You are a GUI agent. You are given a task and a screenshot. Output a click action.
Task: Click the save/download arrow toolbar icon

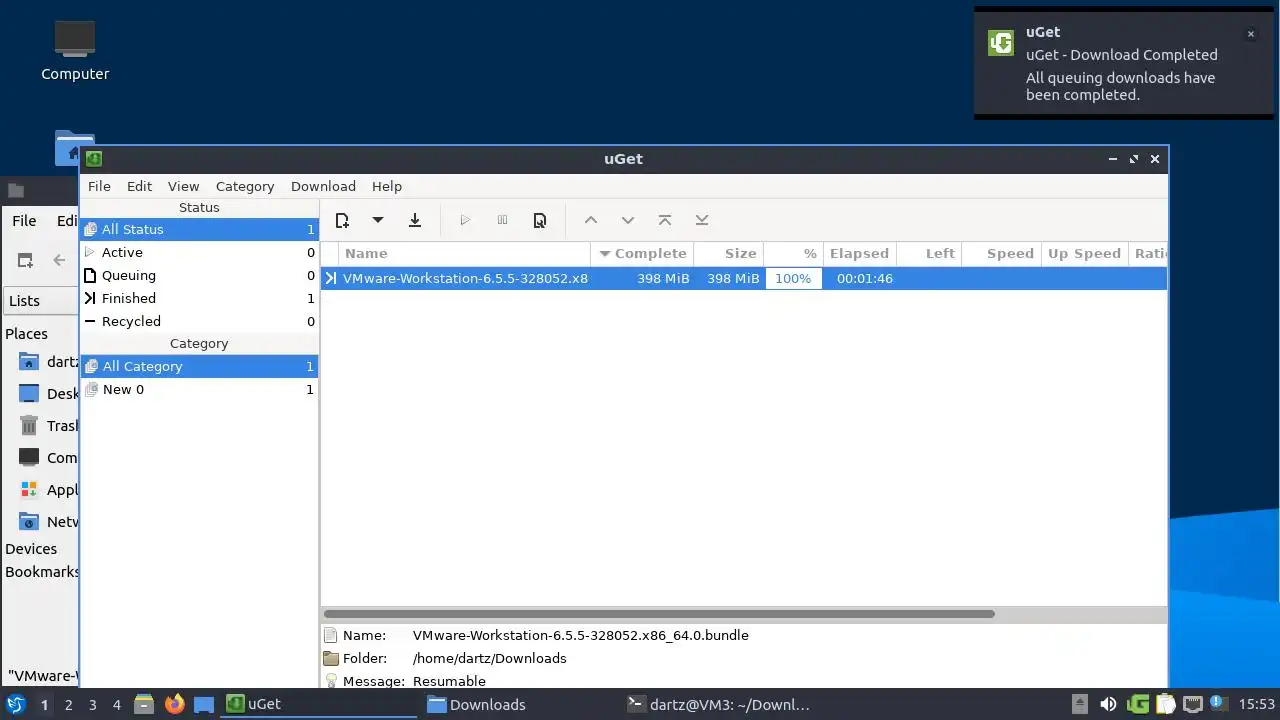415,220
